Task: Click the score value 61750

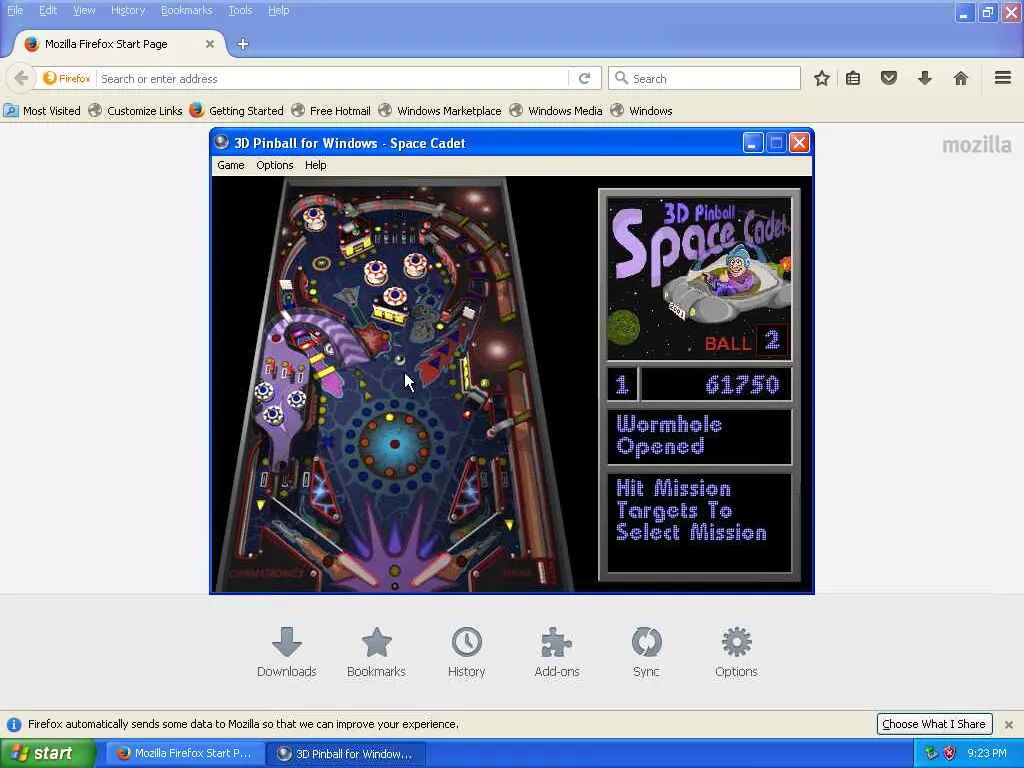Action: click(x=742, y=384)
